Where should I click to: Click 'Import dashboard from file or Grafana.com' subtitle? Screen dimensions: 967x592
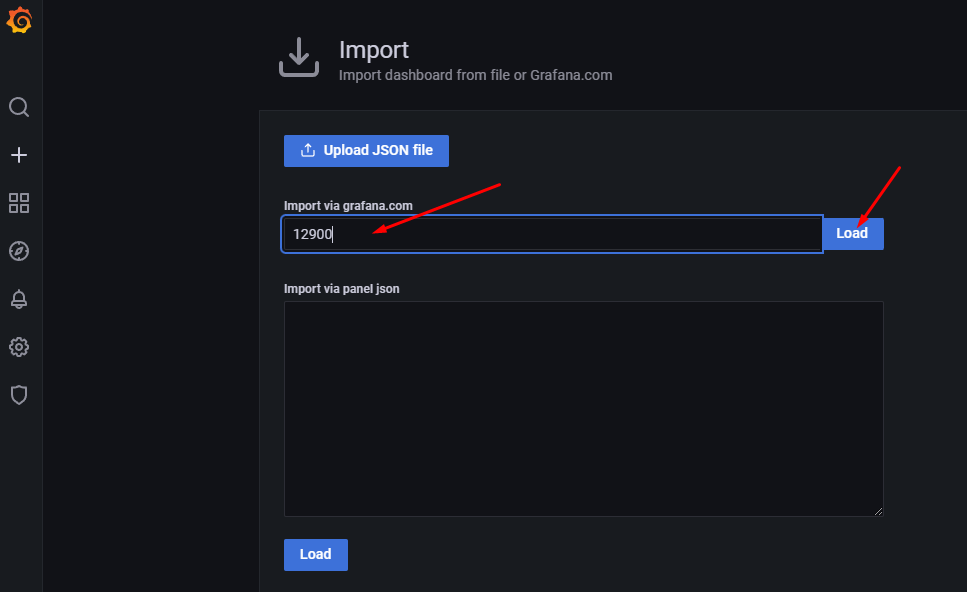[475, 75]
